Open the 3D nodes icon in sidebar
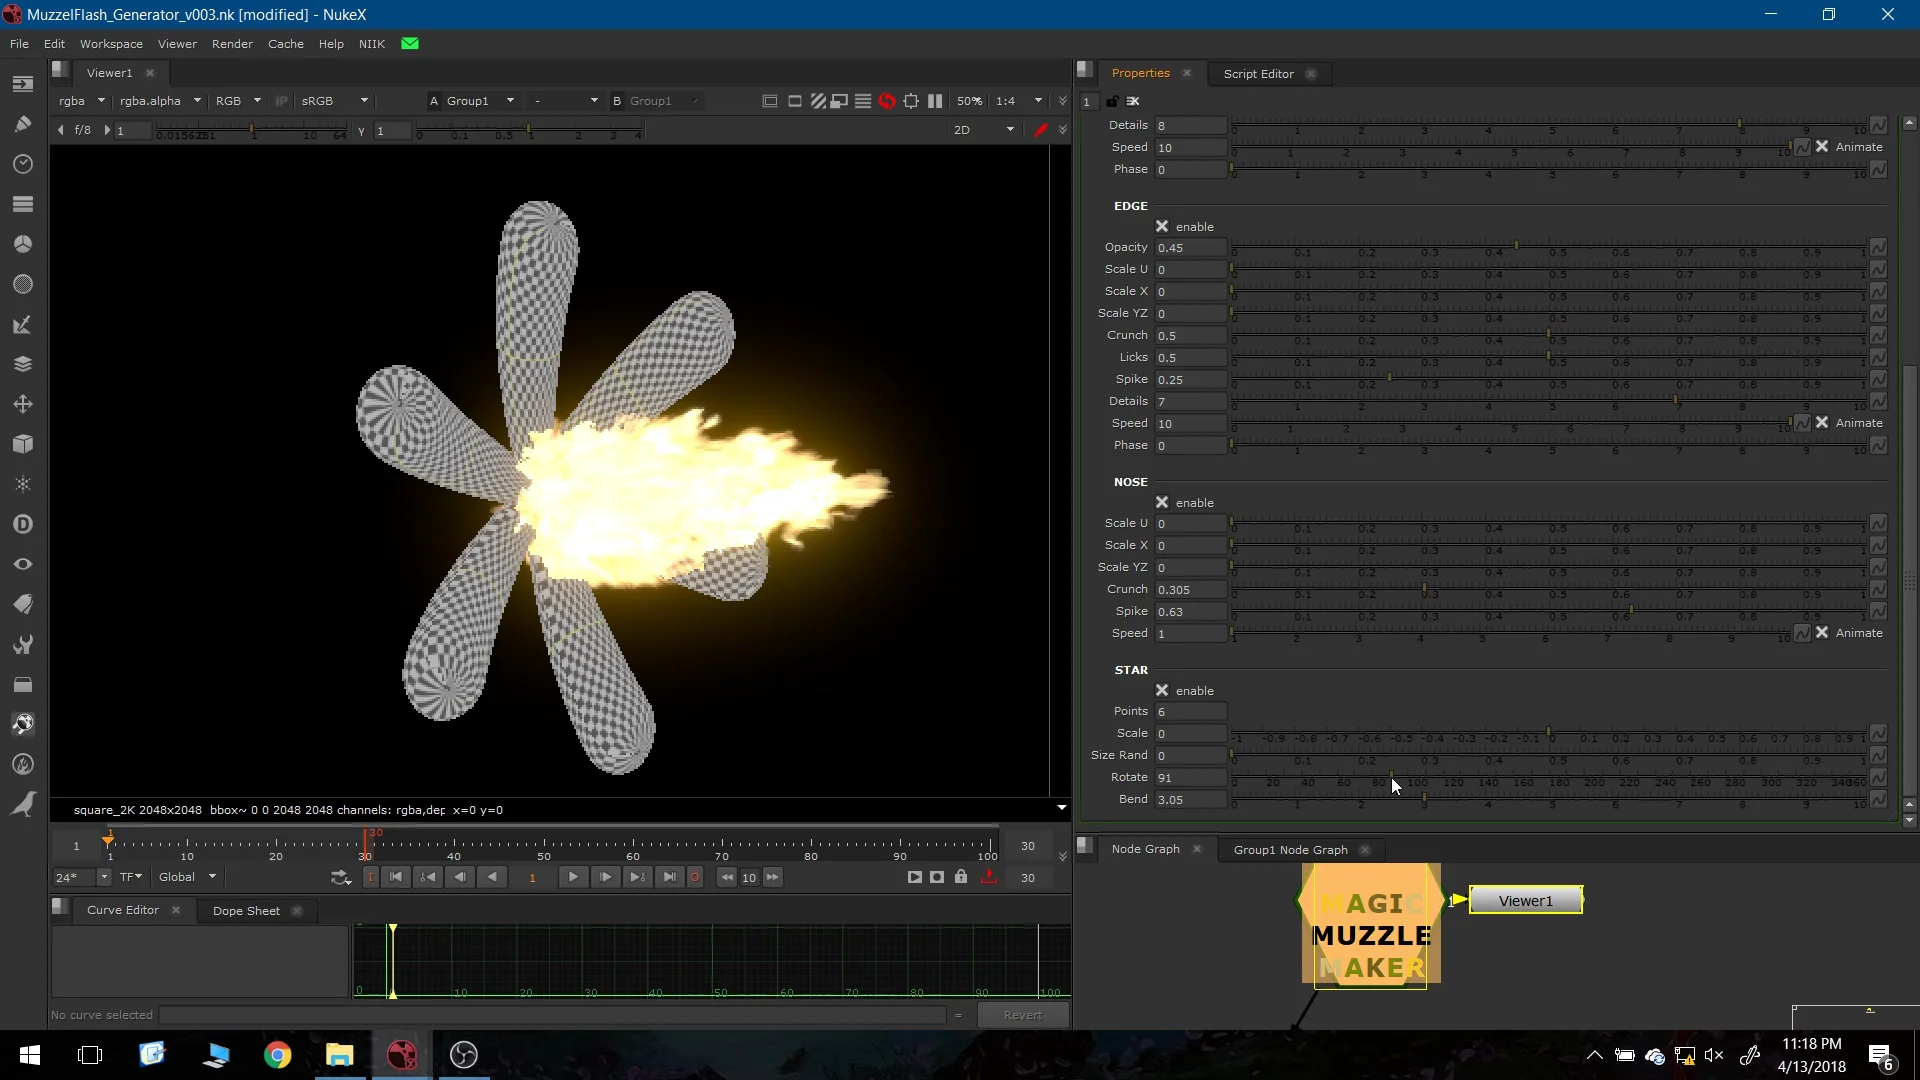 24,444
